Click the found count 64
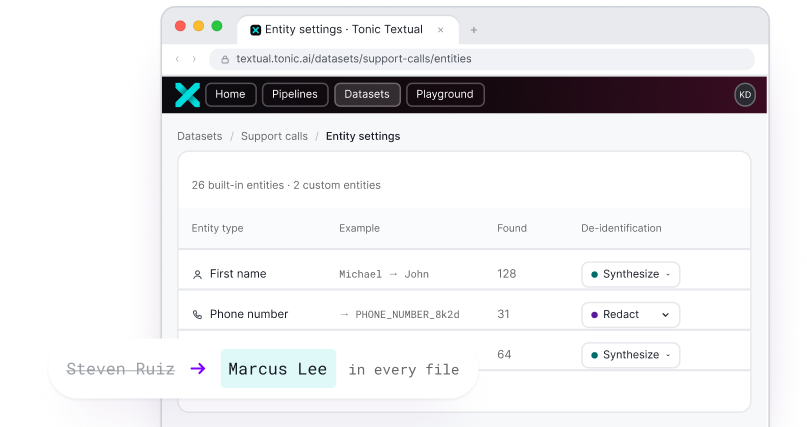Image resolution: width=807 pixels, height=427 pixels. click(504, 354)
